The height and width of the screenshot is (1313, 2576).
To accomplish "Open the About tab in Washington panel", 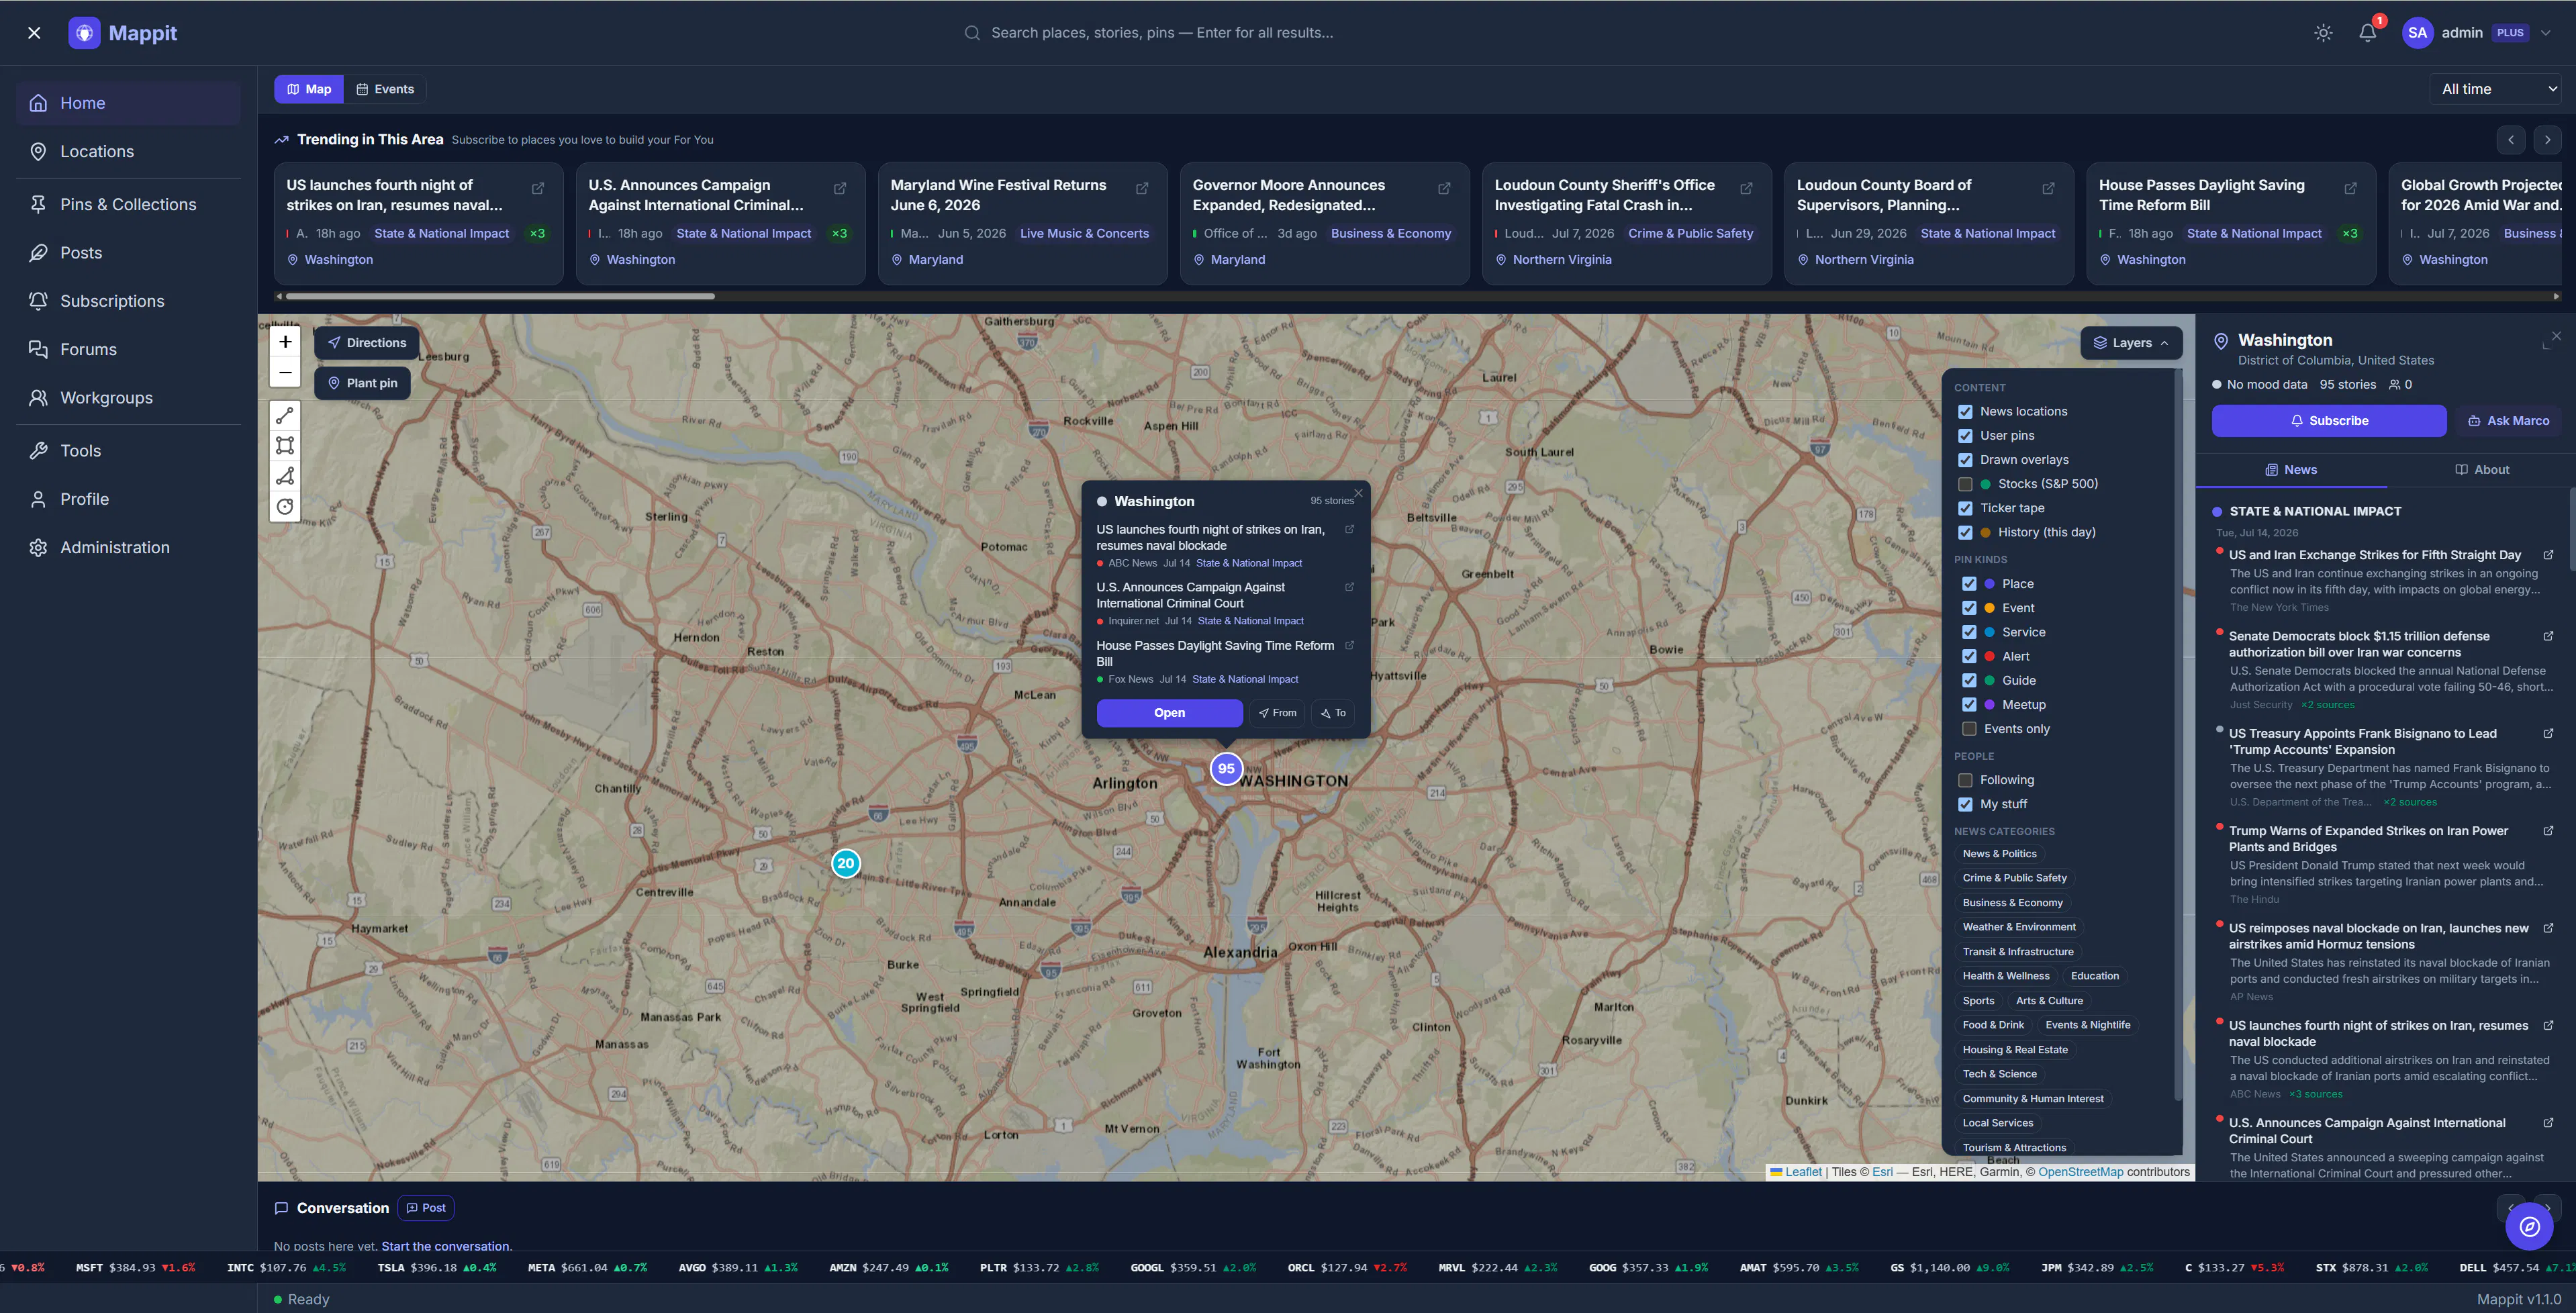I will (x=2481, y=469).
